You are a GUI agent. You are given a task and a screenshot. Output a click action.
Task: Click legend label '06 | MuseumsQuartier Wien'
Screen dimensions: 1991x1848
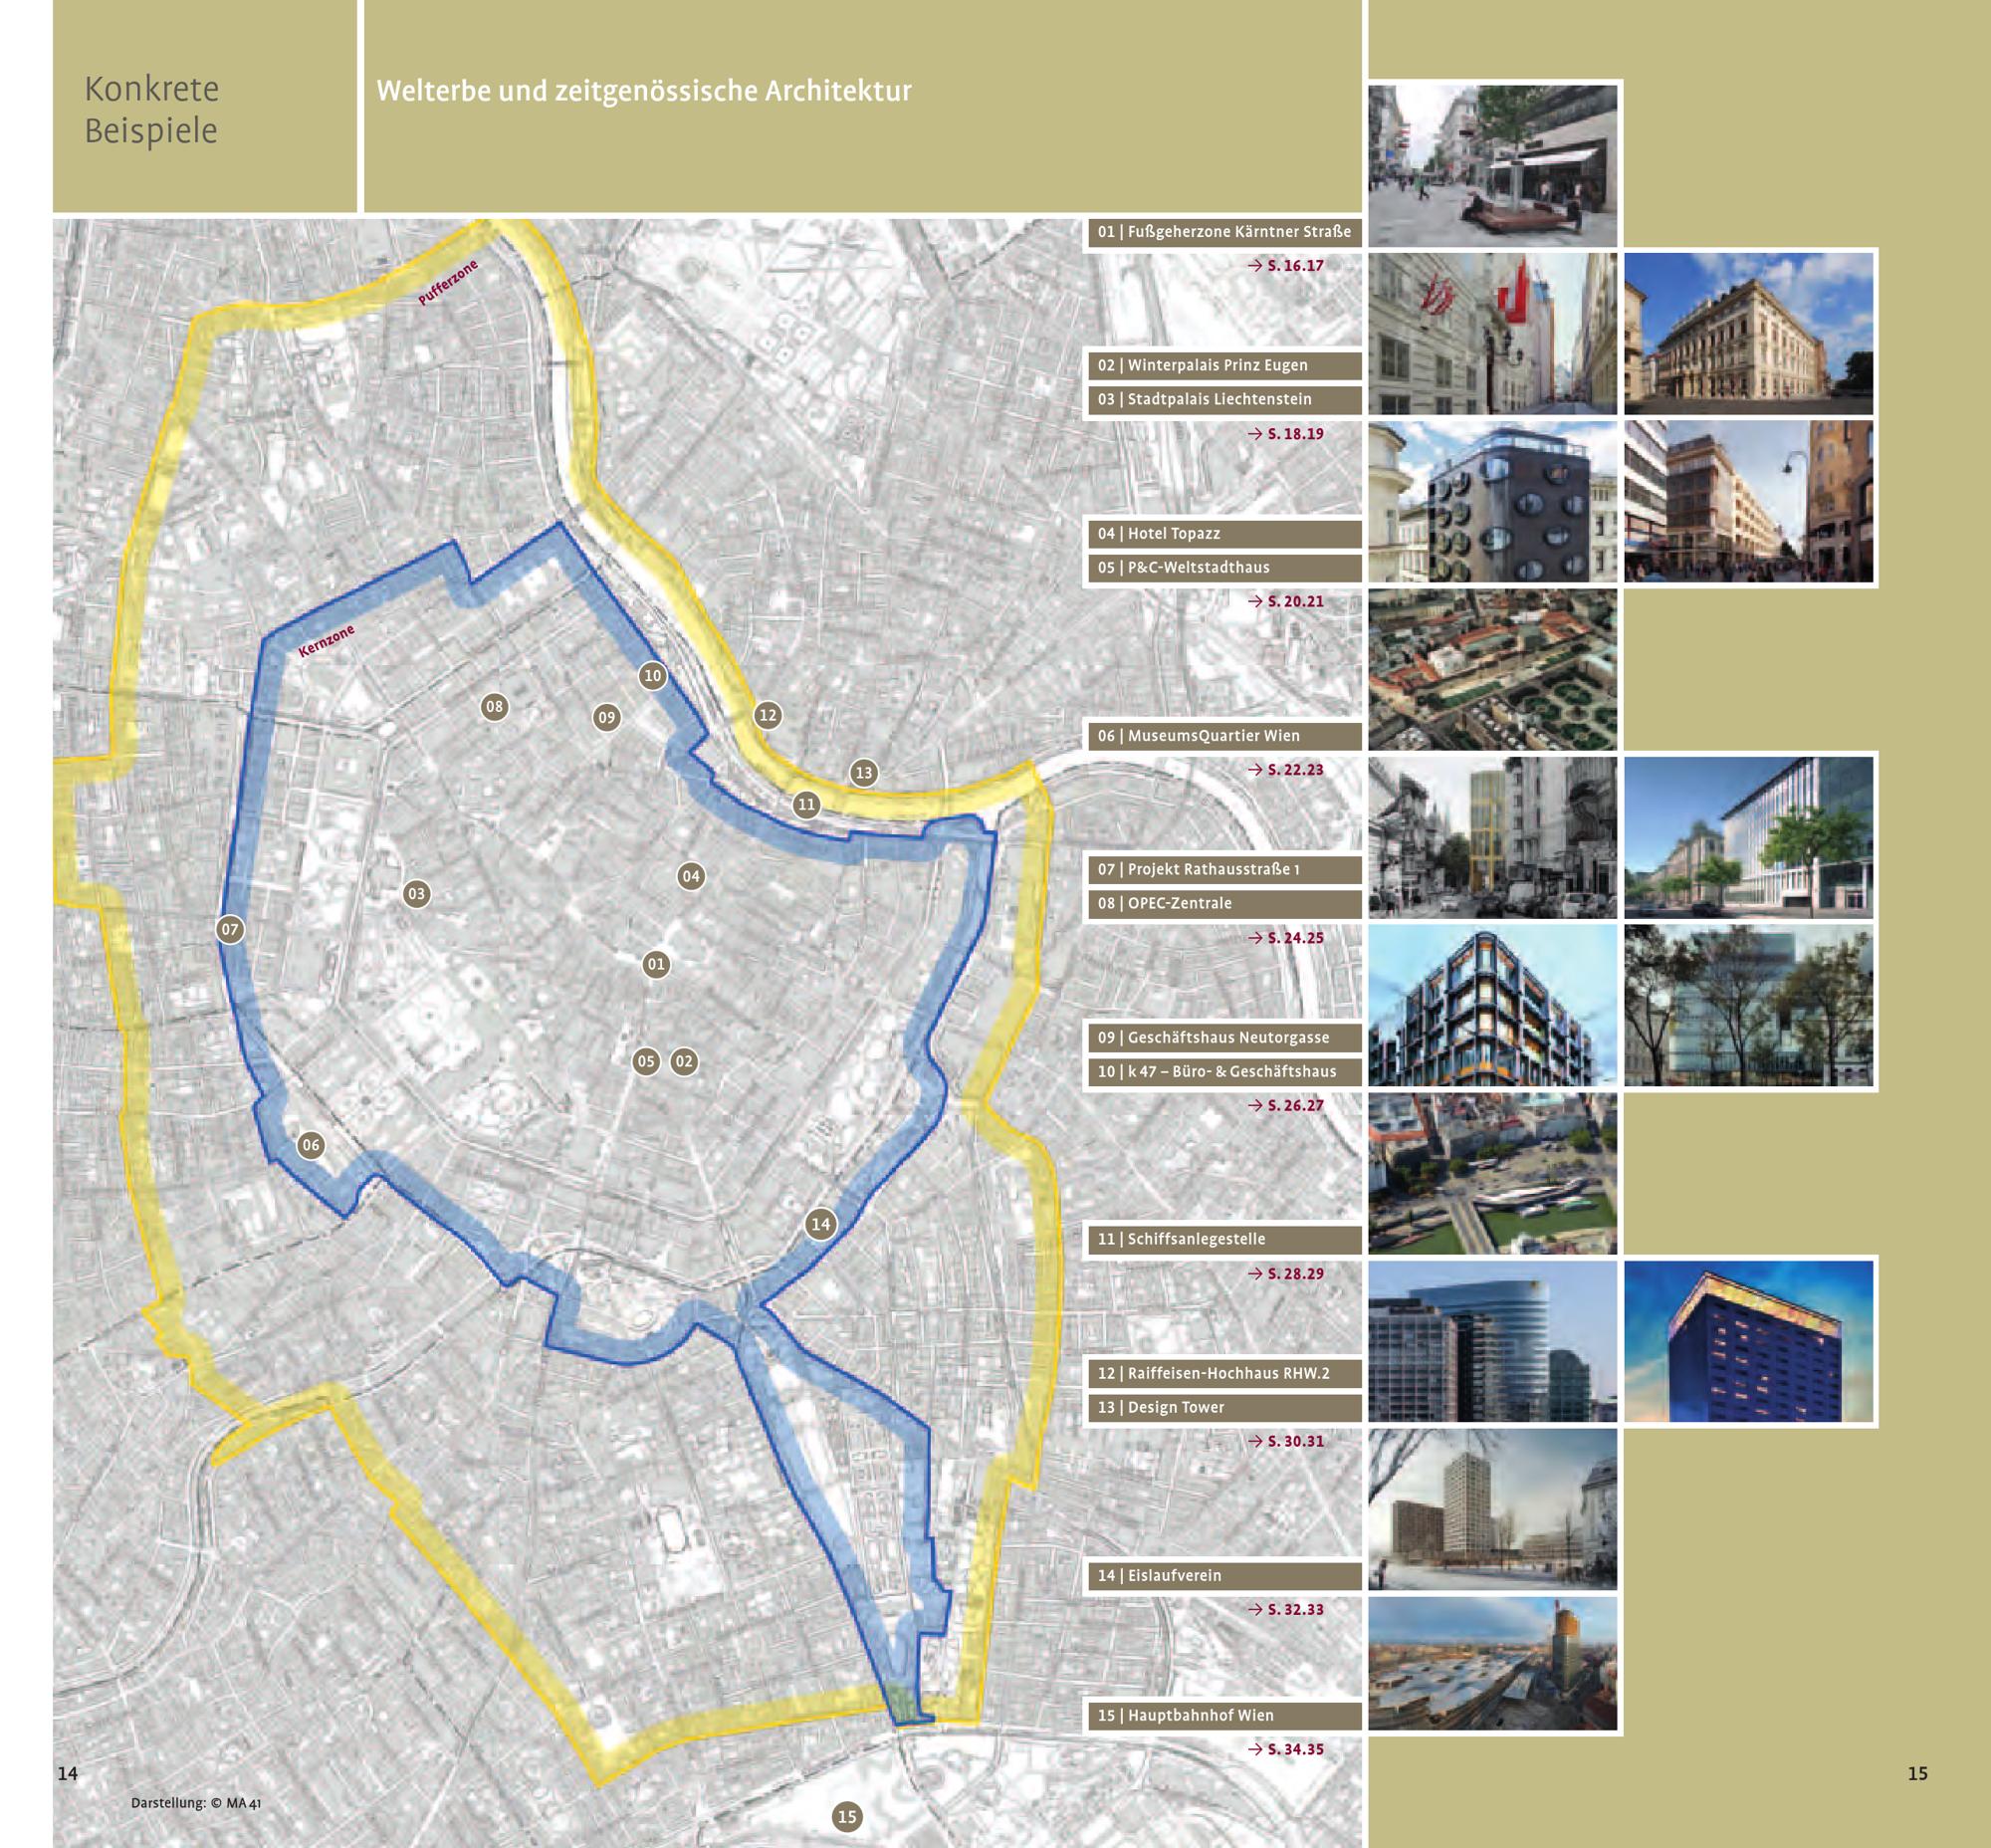point(1224,736)
